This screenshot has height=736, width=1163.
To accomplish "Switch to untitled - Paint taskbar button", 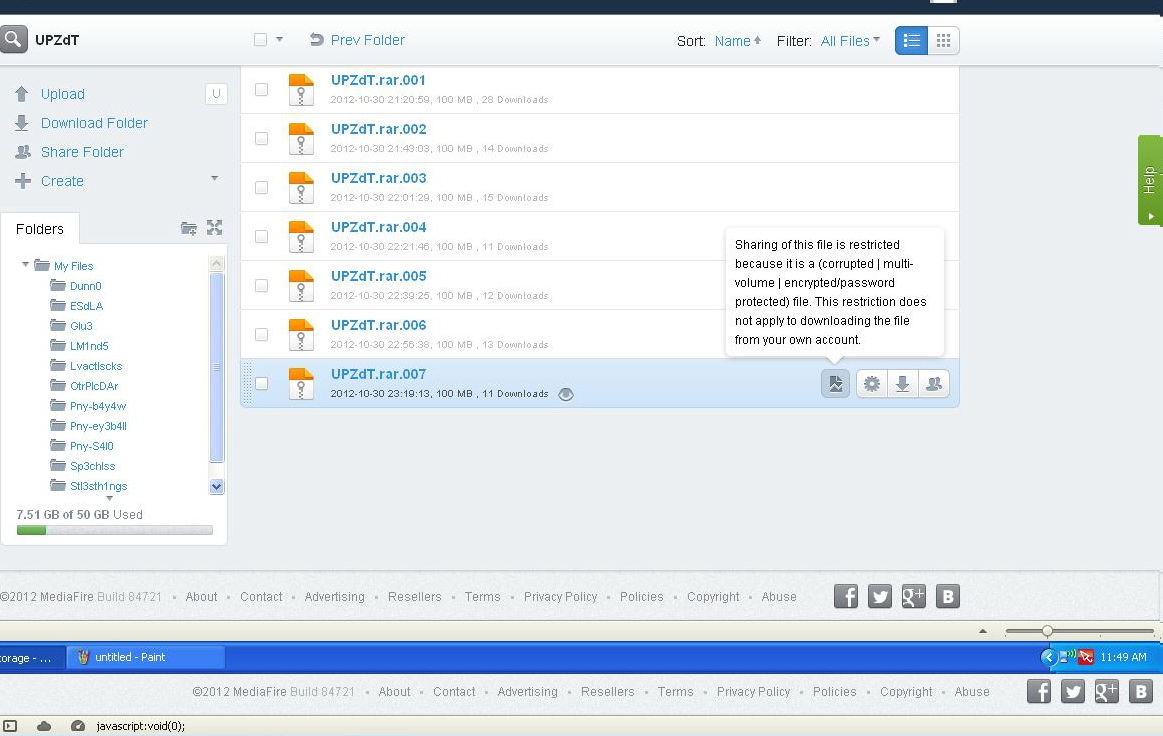I will point(145,657).
